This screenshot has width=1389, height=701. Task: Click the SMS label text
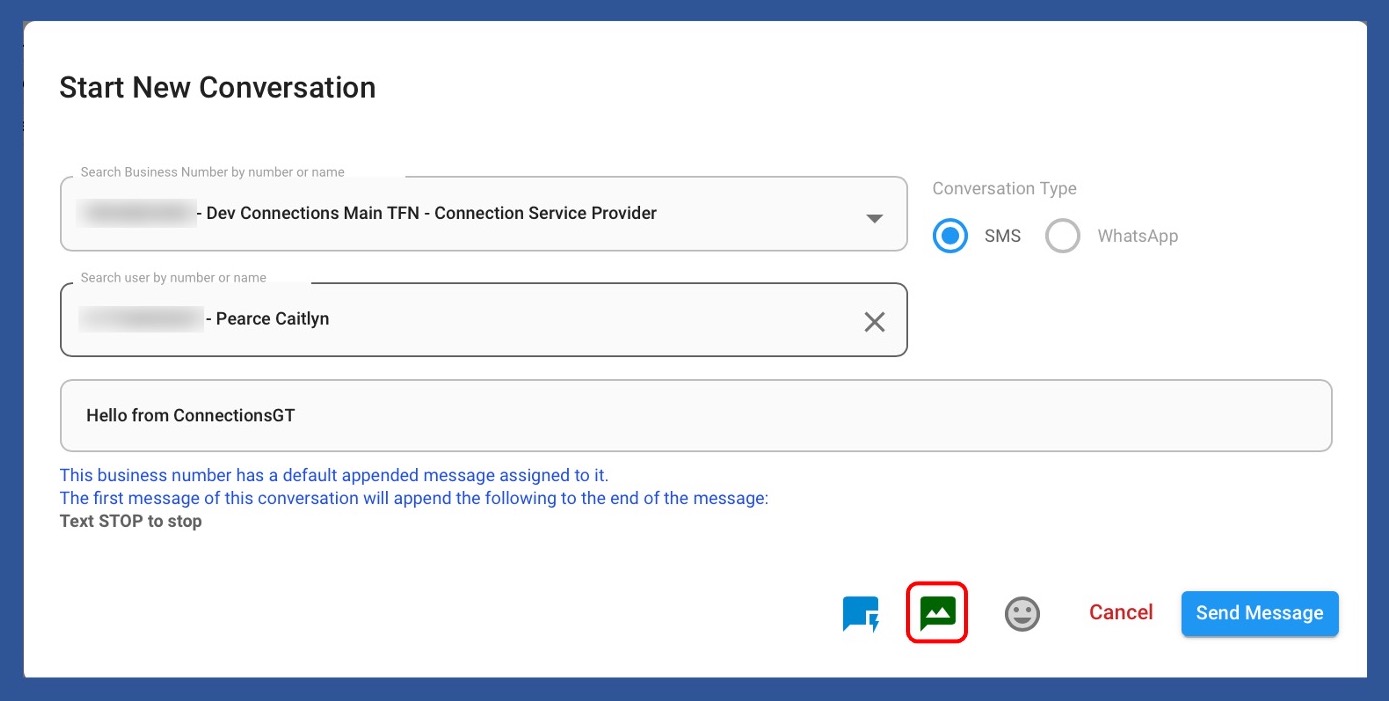1002,236
